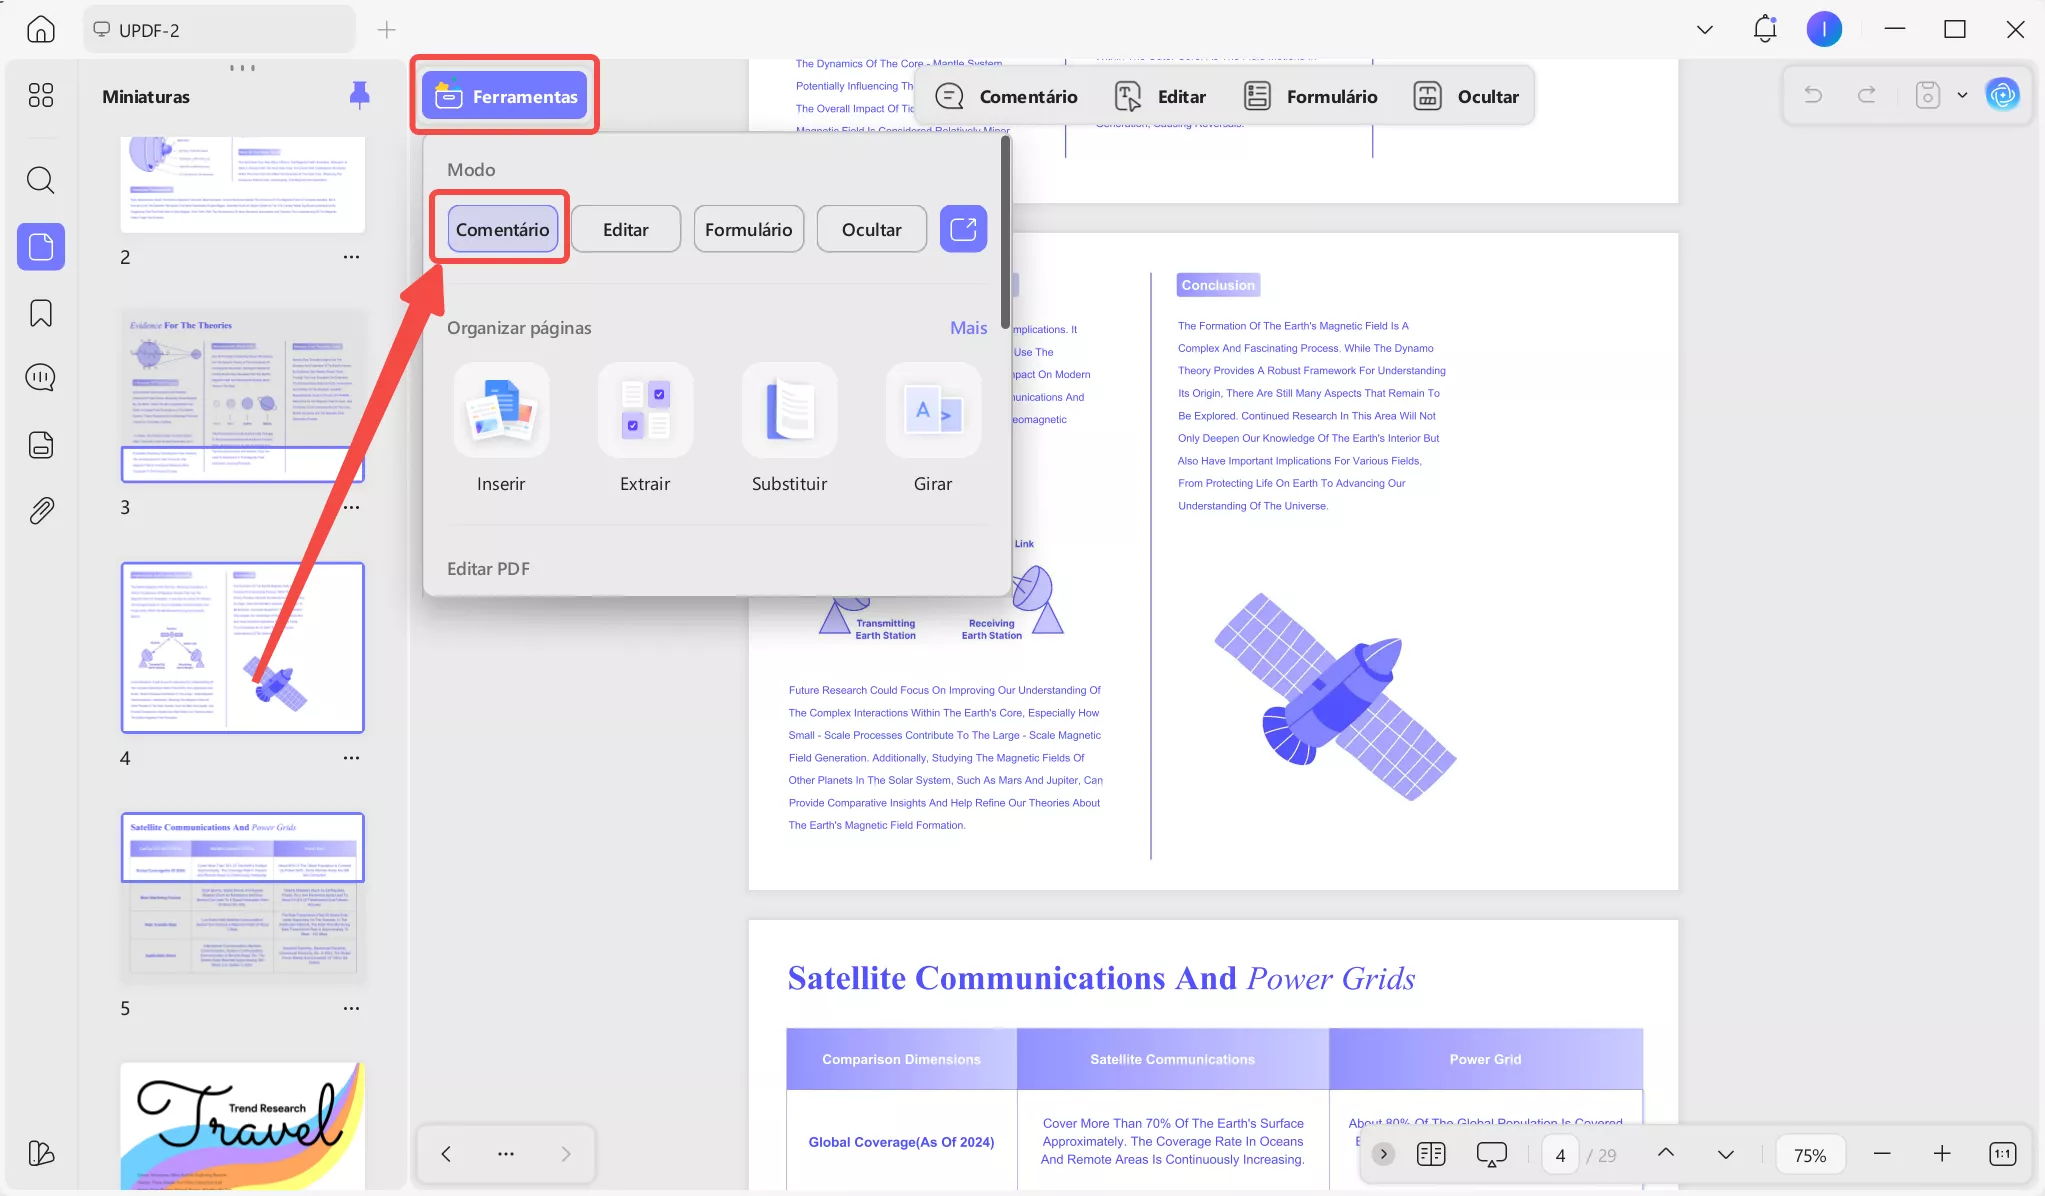Screen dimensions: 2045x1196
Task: Open the UPDF AI assistant icon
Action: [2002, 95]
